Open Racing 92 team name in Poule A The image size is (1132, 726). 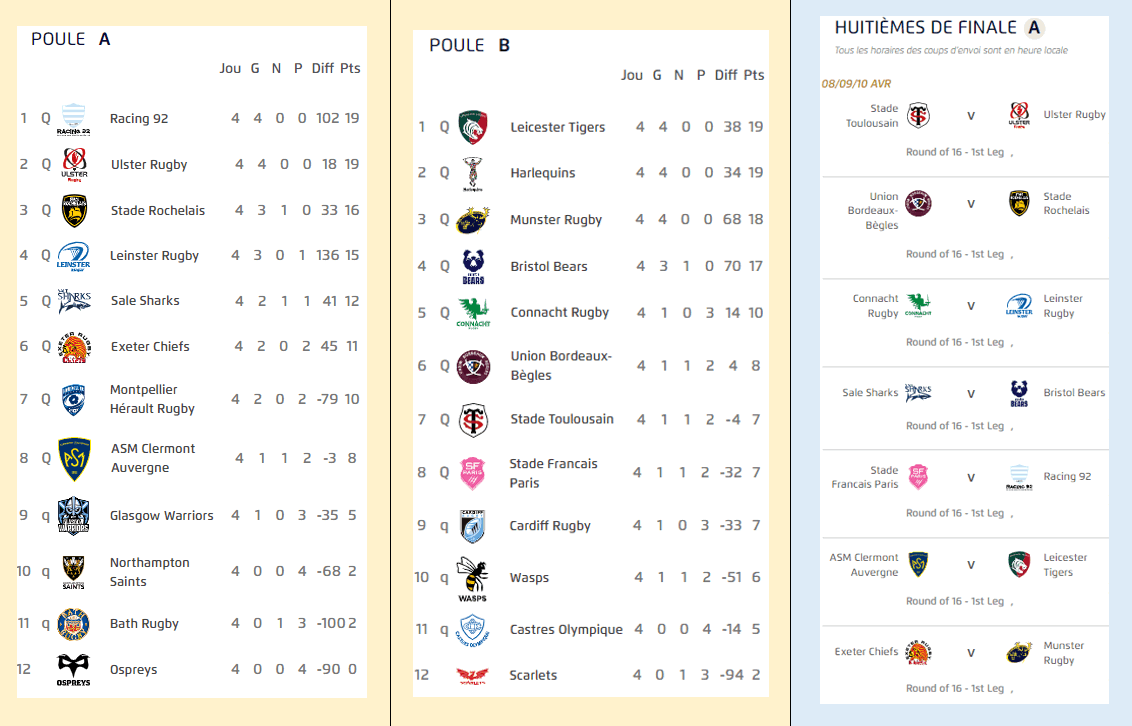(139, 119)
